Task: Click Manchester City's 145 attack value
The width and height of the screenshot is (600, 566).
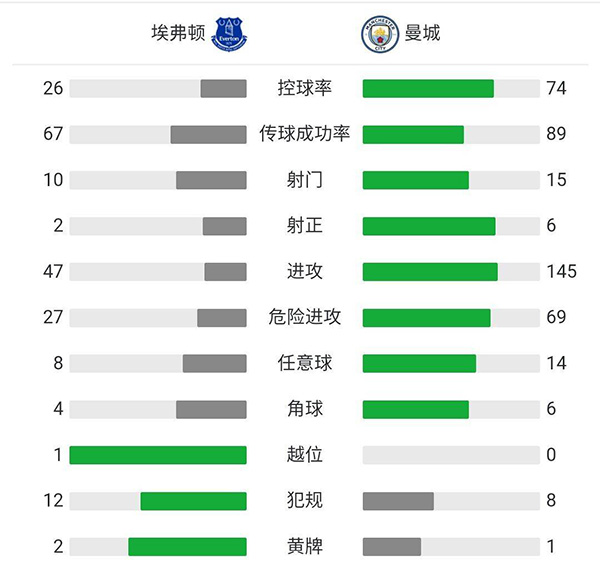Action: [561, 272]
